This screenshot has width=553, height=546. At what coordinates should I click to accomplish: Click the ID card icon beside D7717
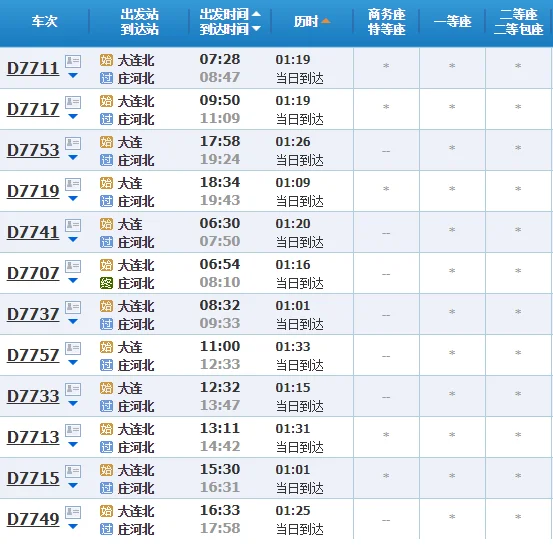click(73, 102)
